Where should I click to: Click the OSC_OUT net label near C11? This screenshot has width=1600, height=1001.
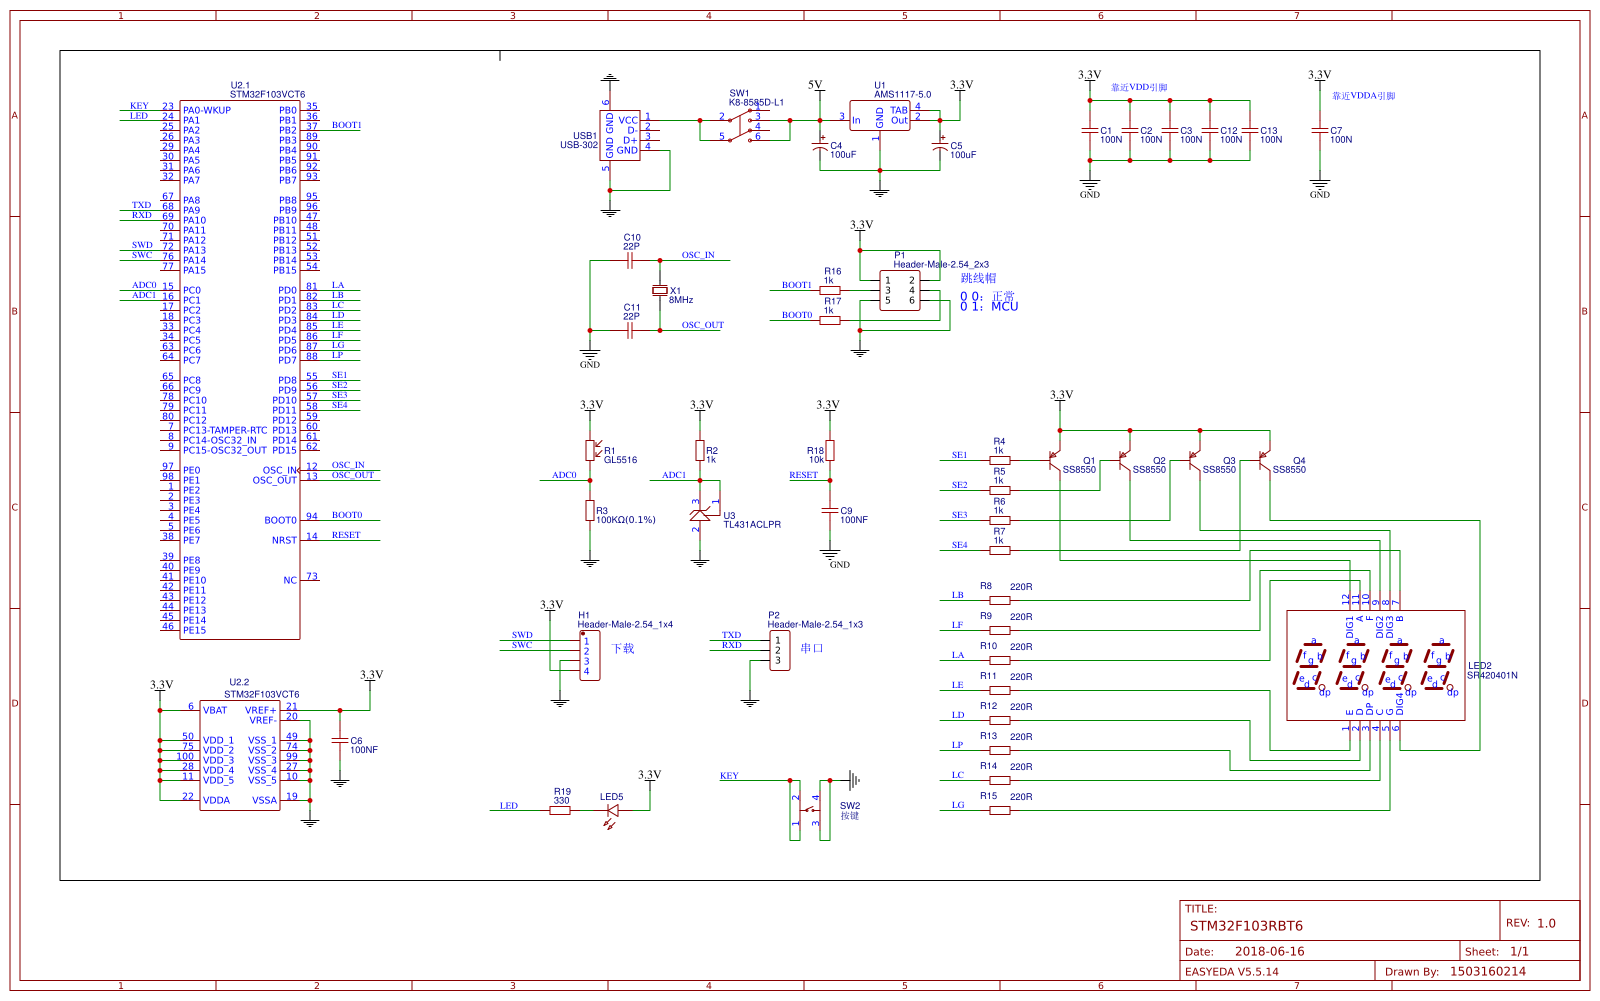pos(702,325)
